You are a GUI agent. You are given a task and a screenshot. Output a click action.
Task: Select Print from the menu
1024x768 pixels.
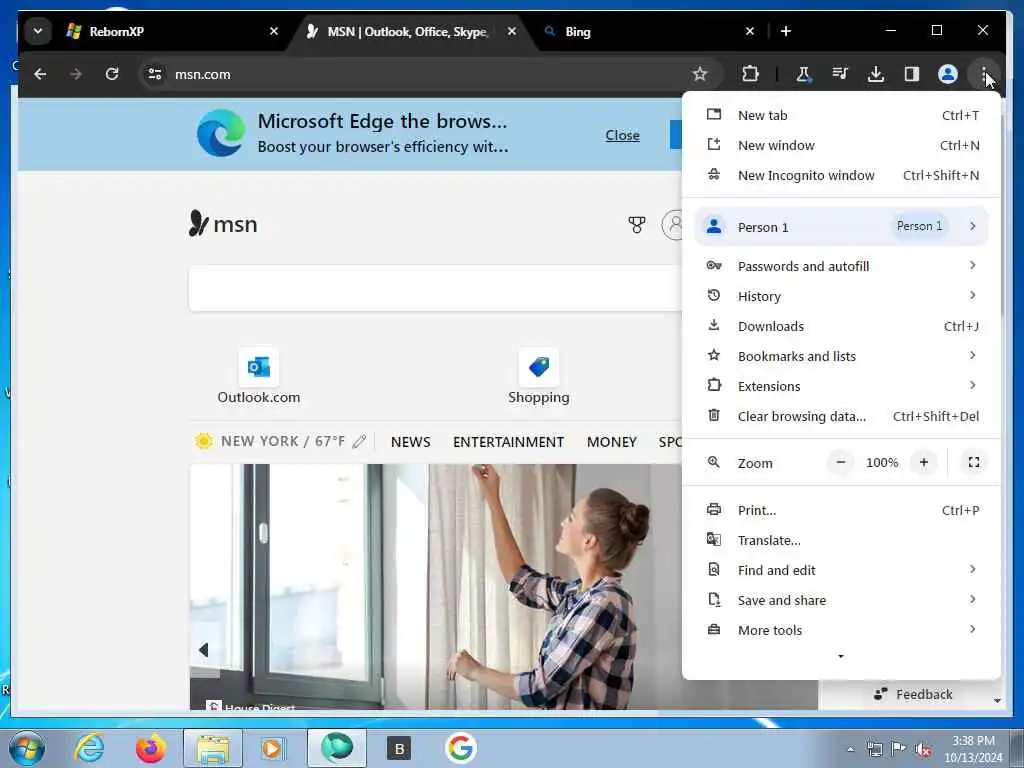(x=841, y=510)
